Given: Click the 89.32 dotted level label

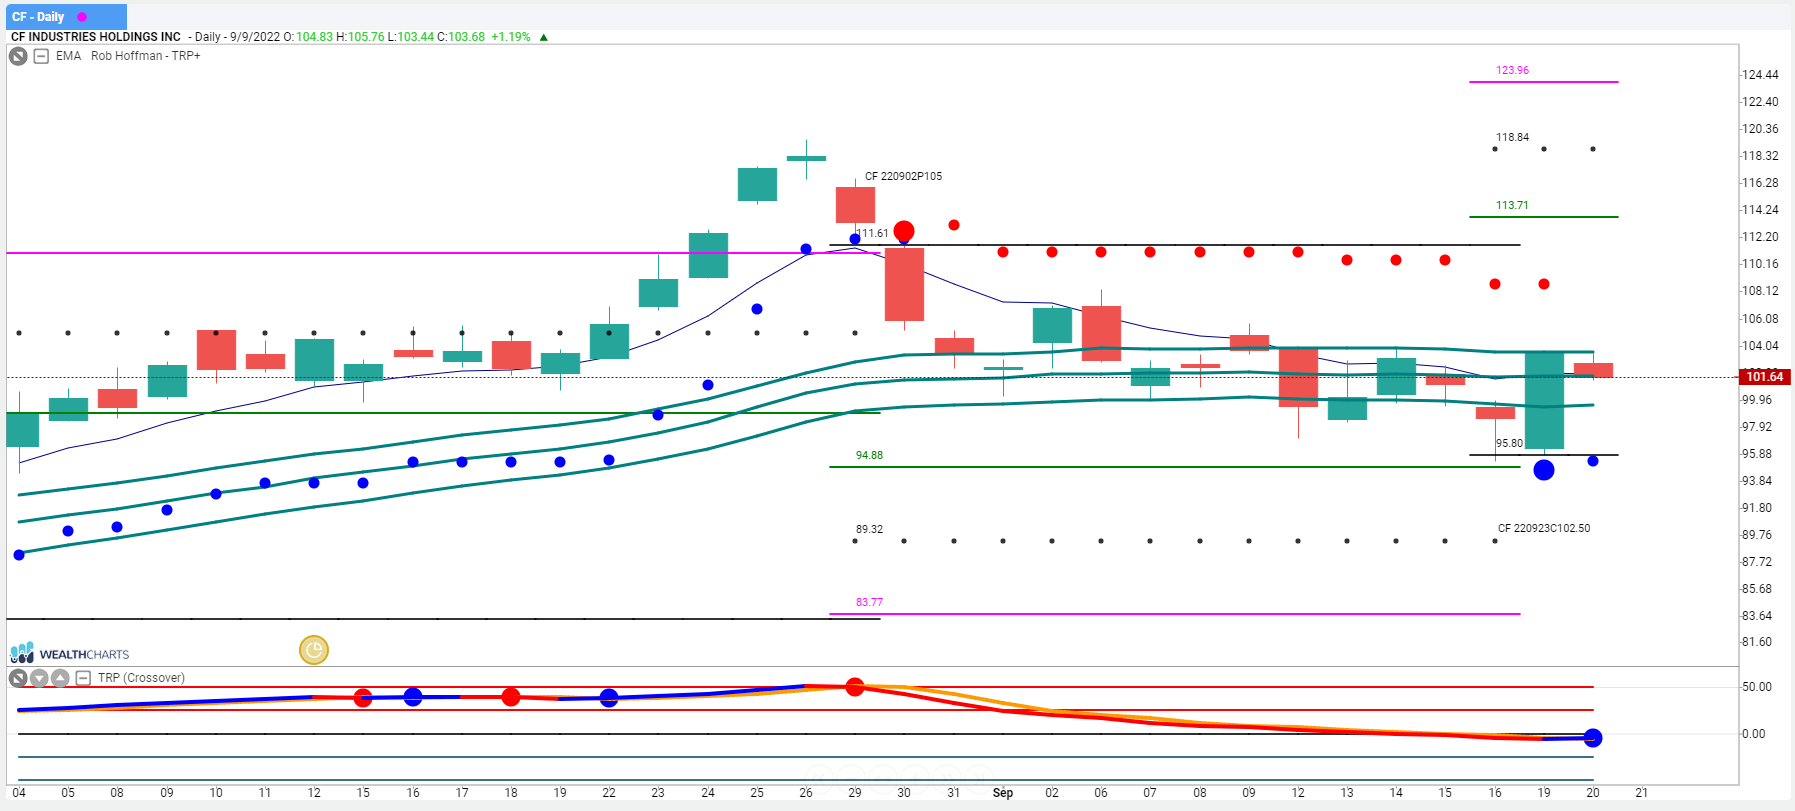Looking at the screenshot, I should coord(869,529).
